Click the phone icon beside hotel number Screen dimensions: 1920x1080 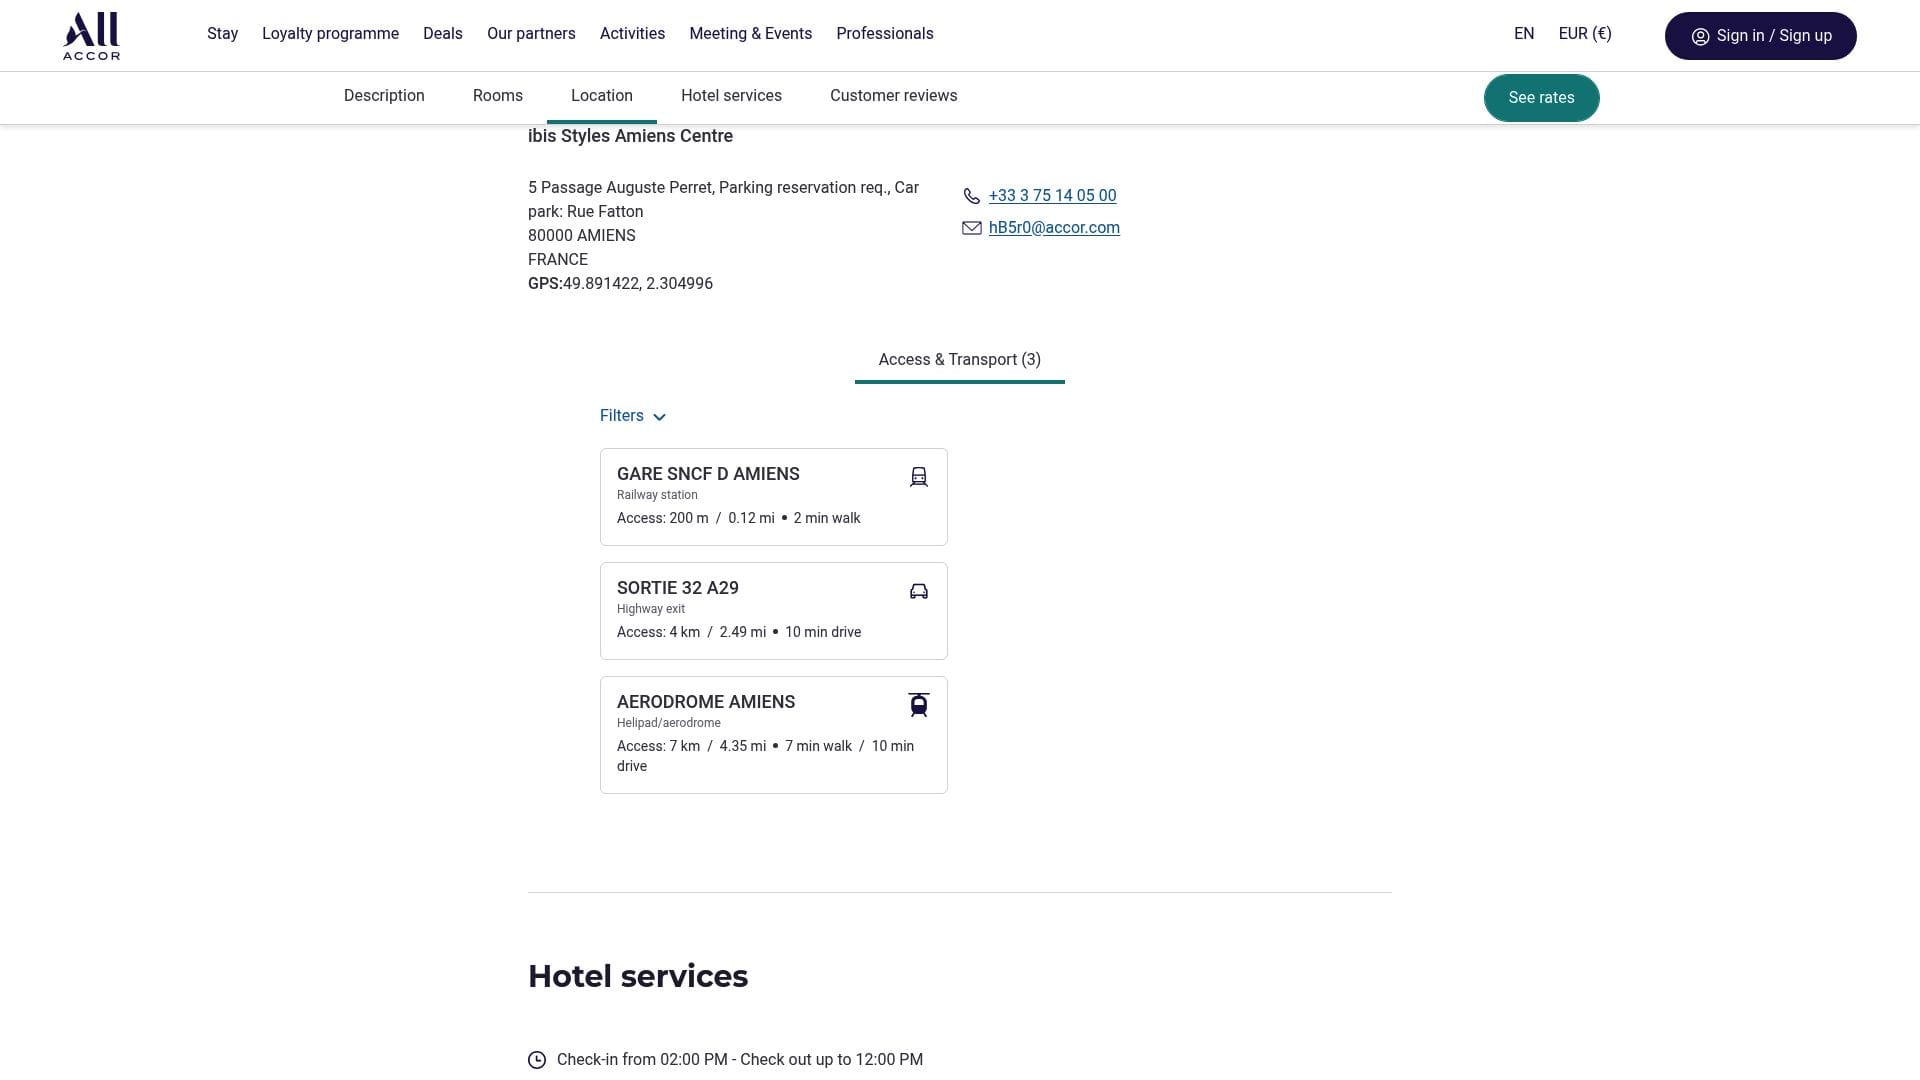point(971,196)
